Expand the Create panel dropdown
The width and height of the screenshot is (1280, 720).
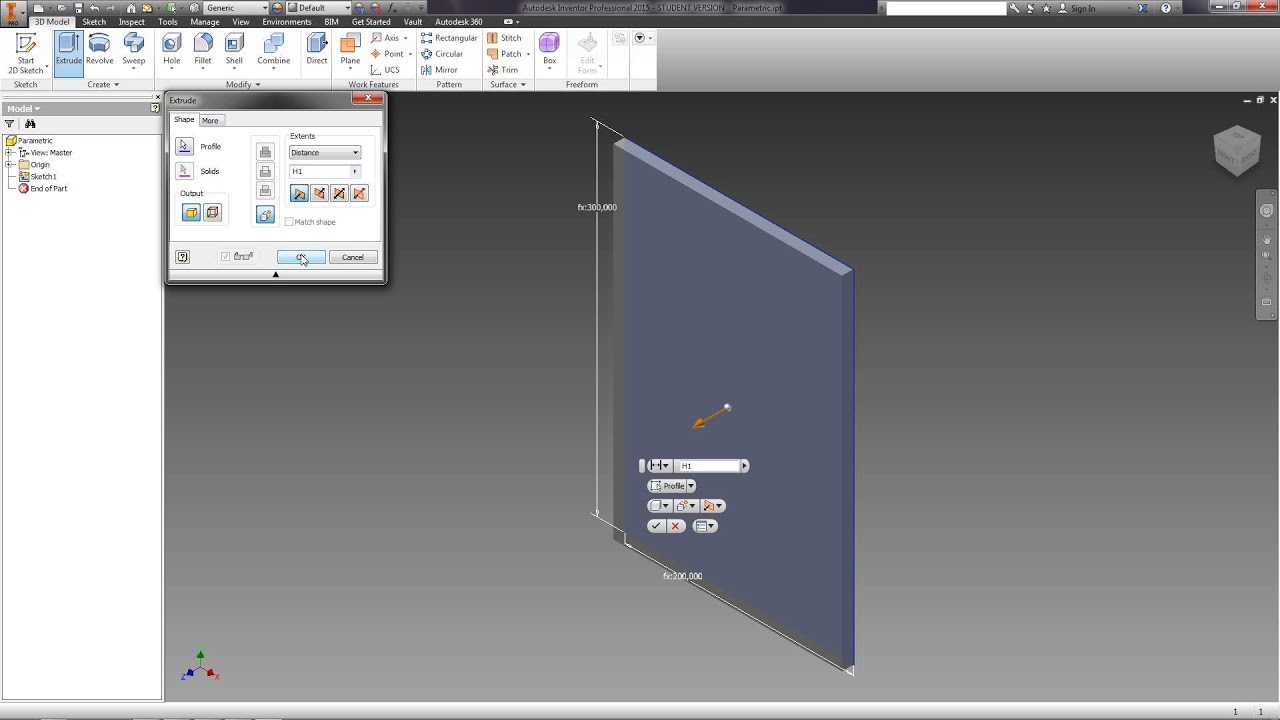point(103,85)
